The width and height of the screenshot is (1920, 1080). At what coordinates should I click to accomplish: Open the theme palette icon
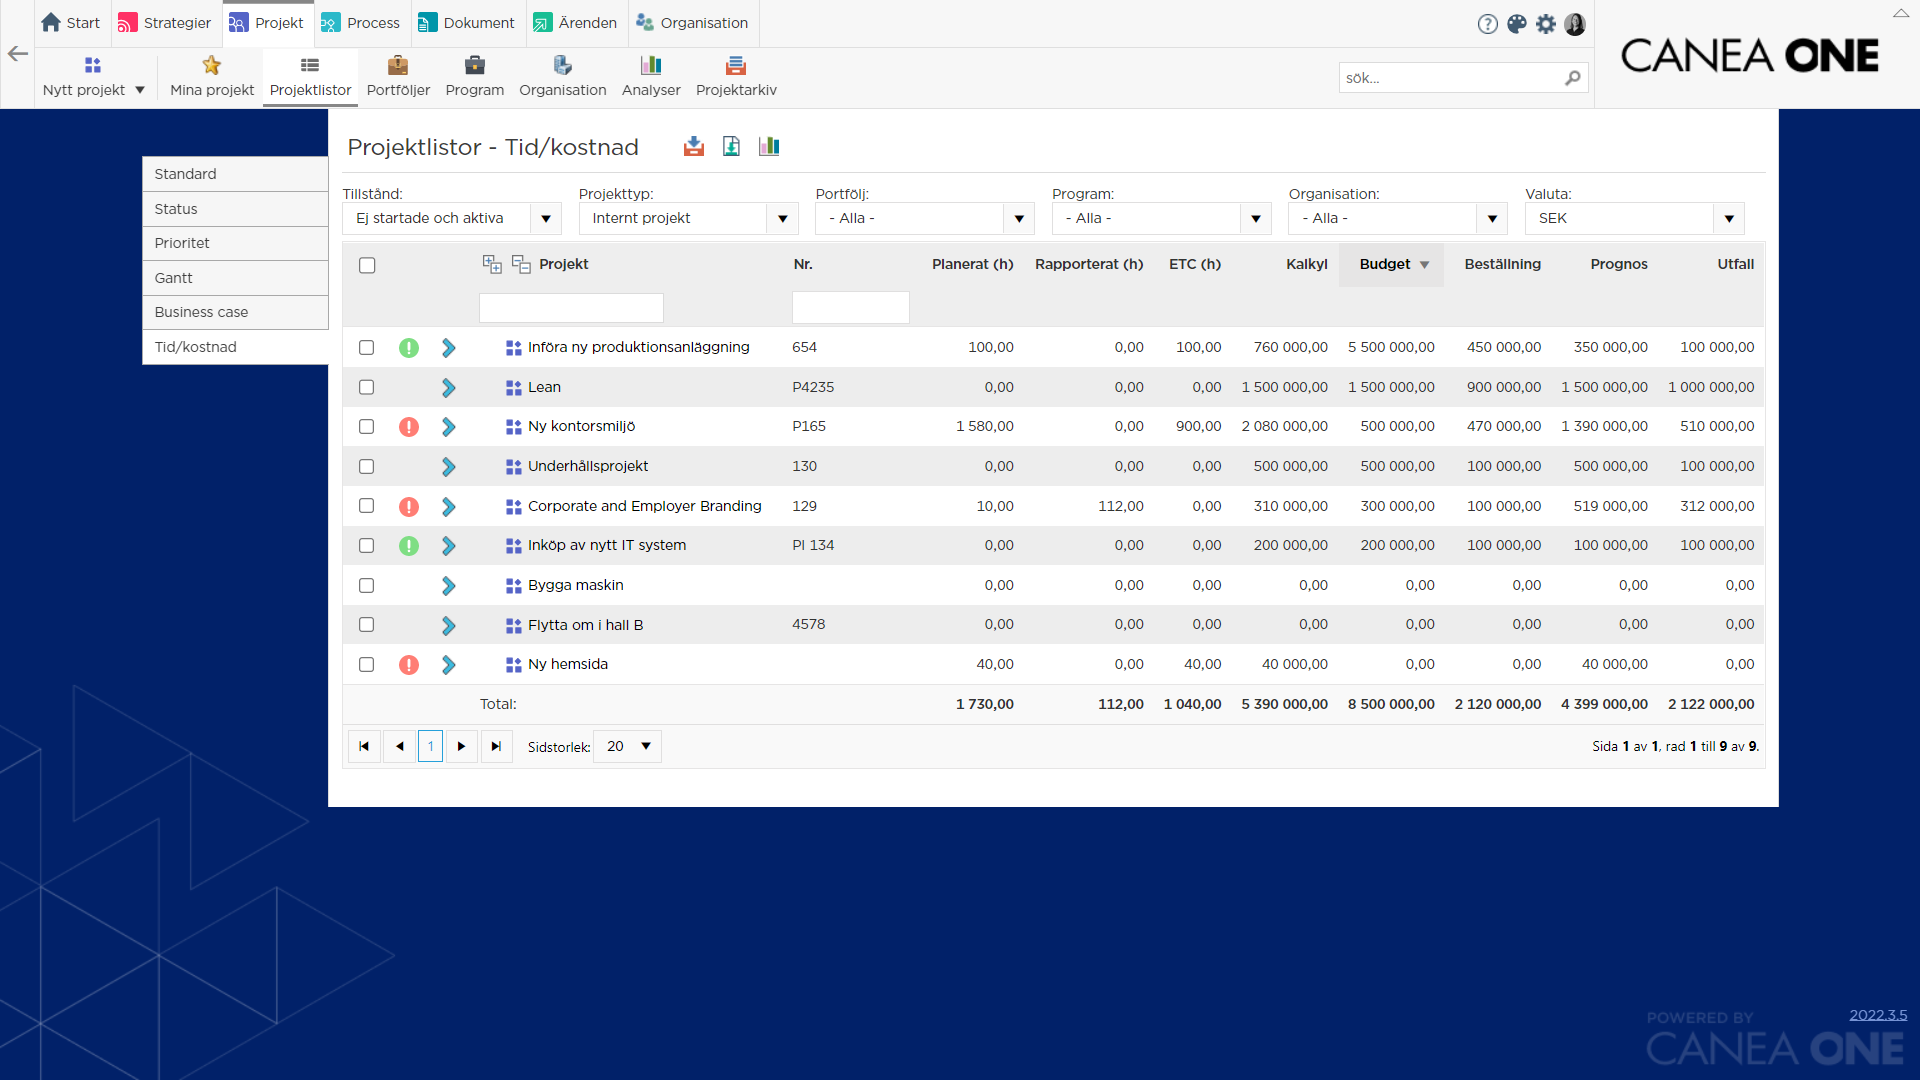[x=1517, y=24]
